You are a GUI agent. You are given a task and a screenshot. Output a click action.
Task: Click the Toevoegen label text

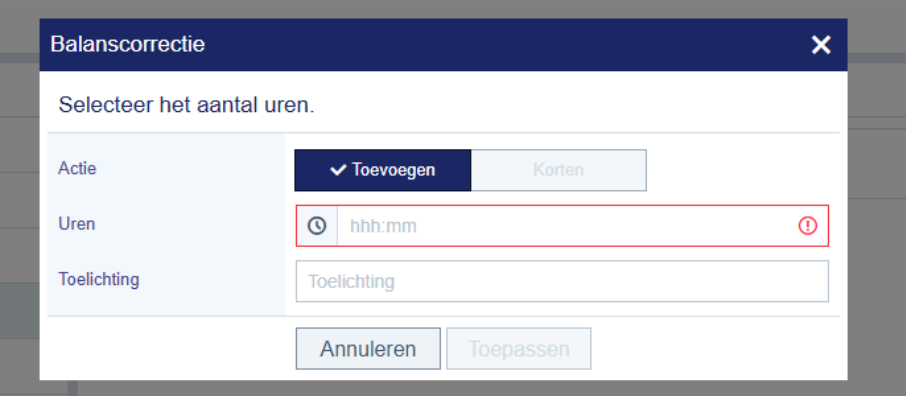coord(393,170)
